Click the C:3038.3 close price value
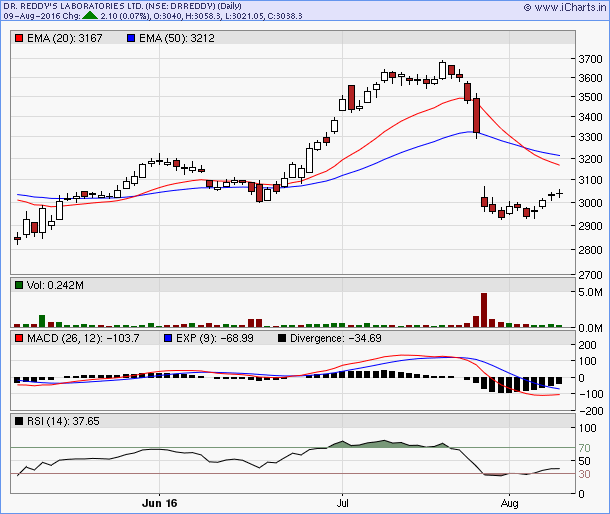 tap(285, 16)
